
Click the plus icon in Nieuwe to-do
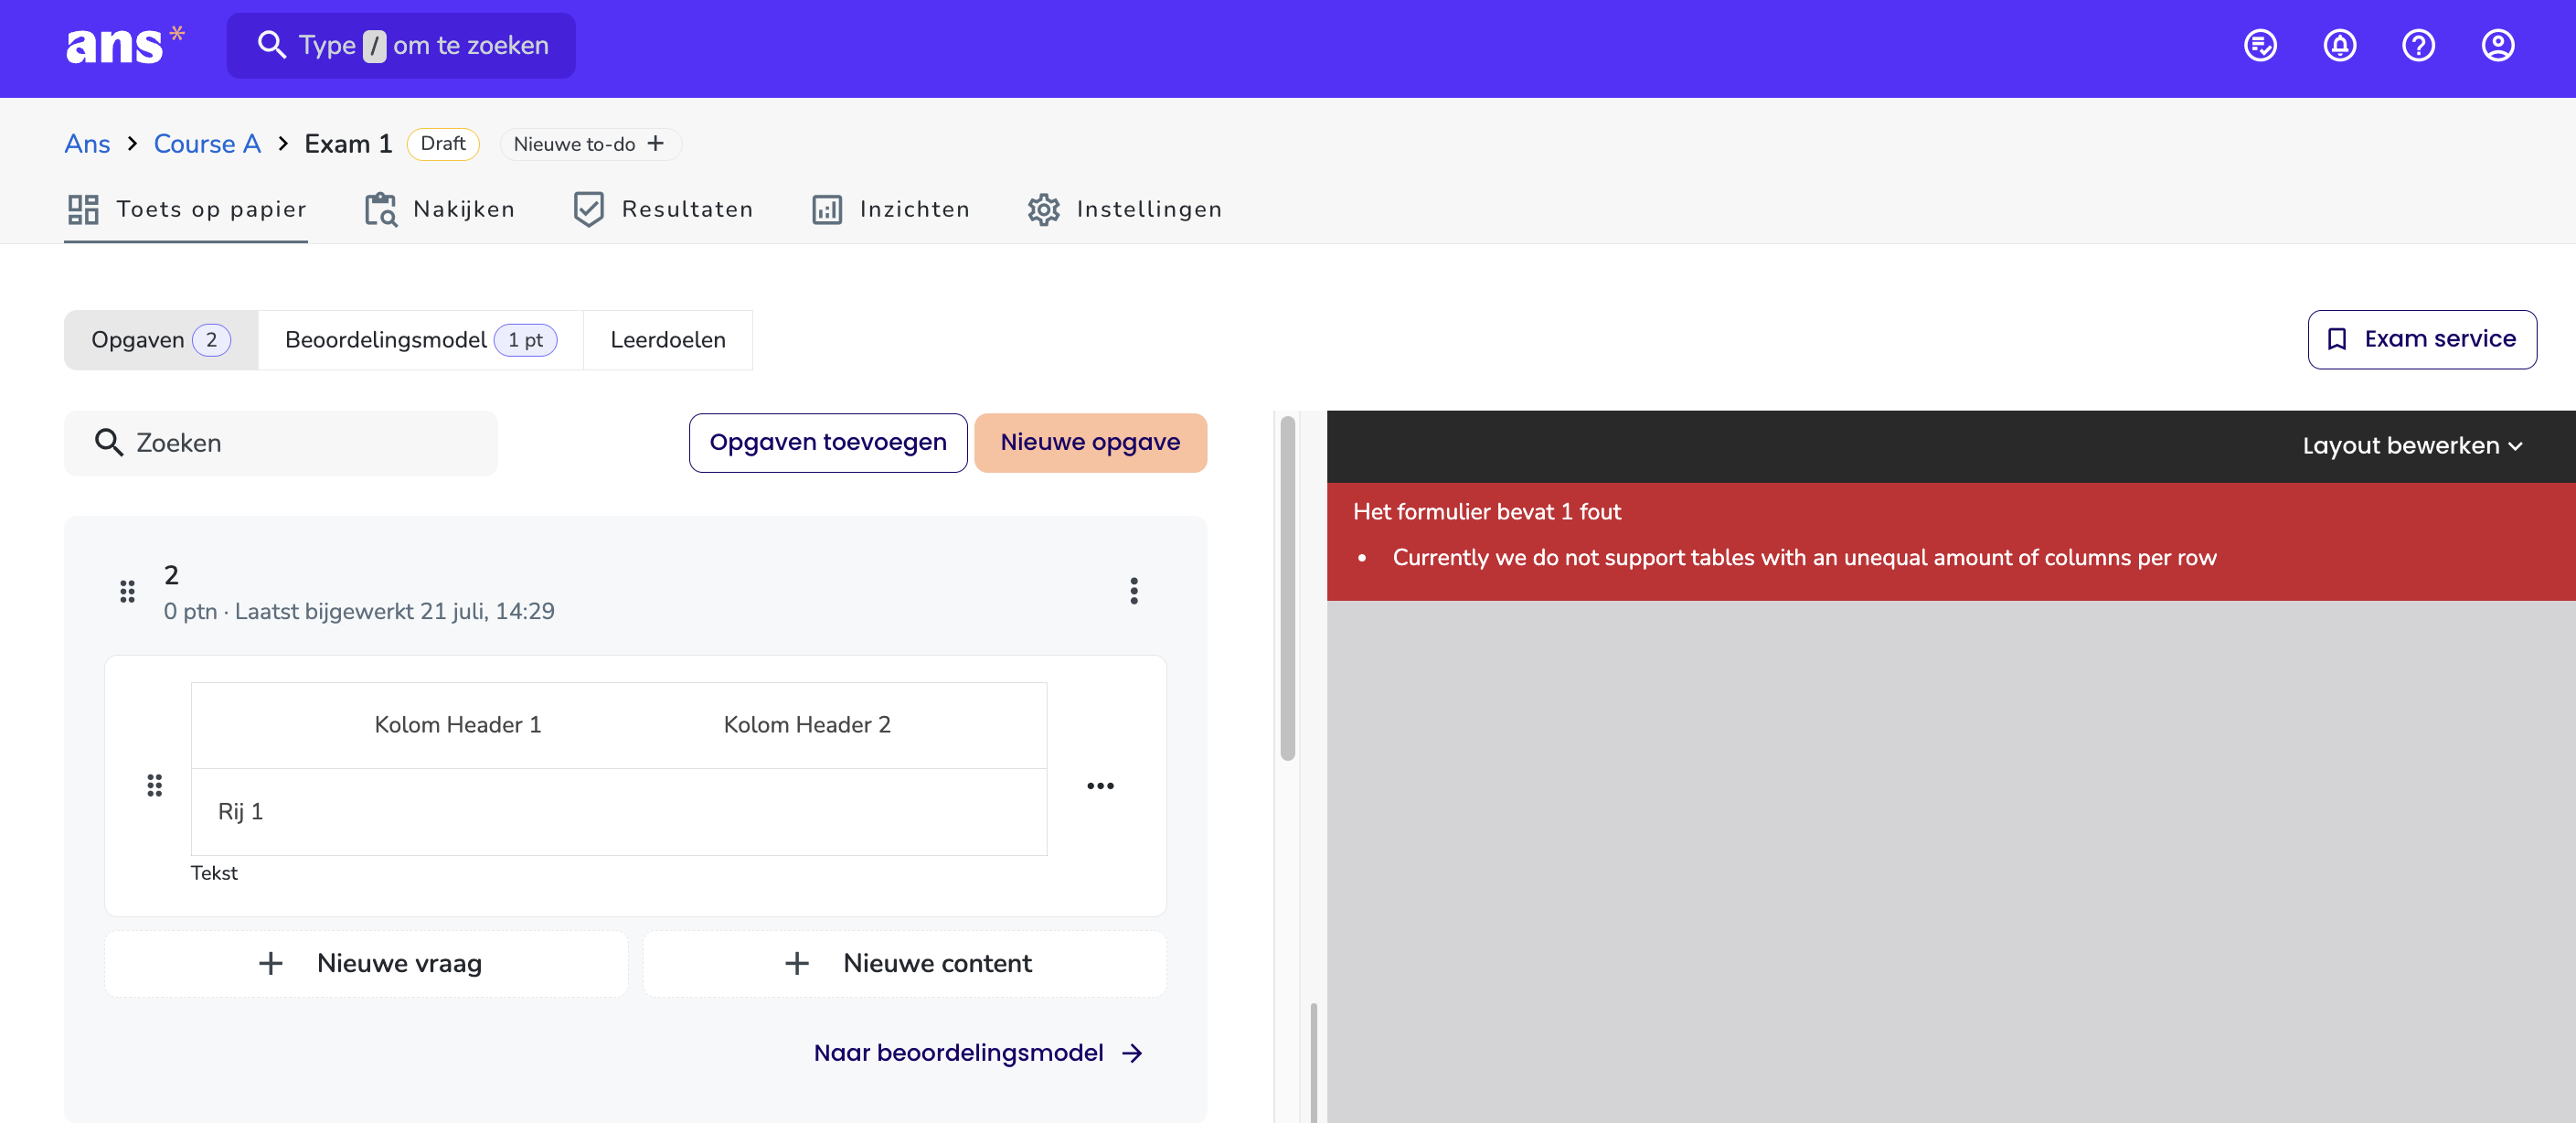(x=656, y=144)
